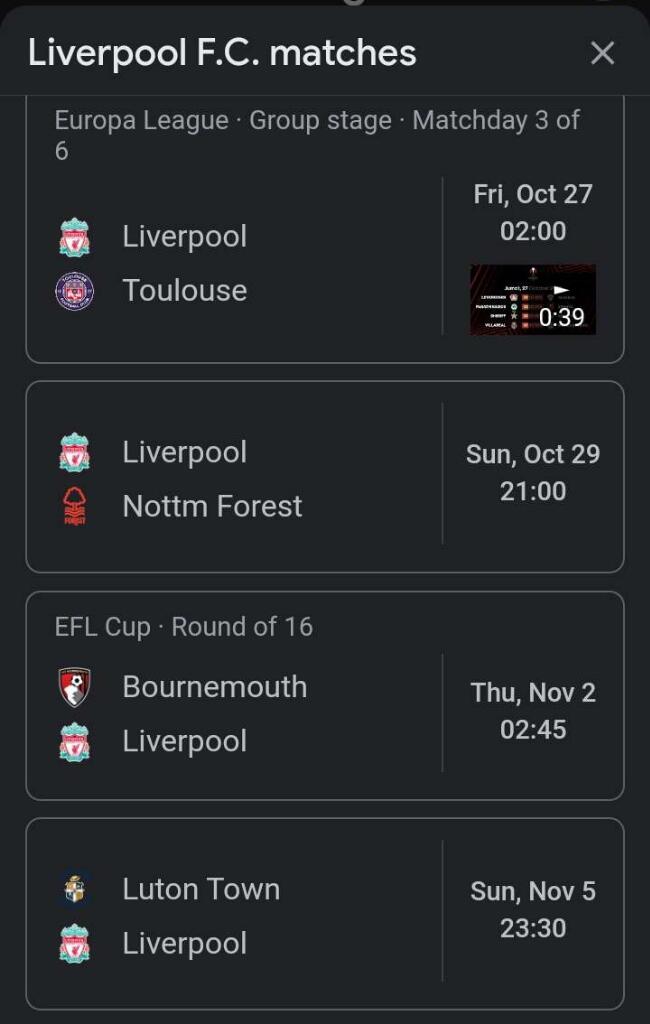Image resolution: width=650 pixels, height=1024 pixels.
Task: Open the Nottm Forest team name
Action: 212,506
